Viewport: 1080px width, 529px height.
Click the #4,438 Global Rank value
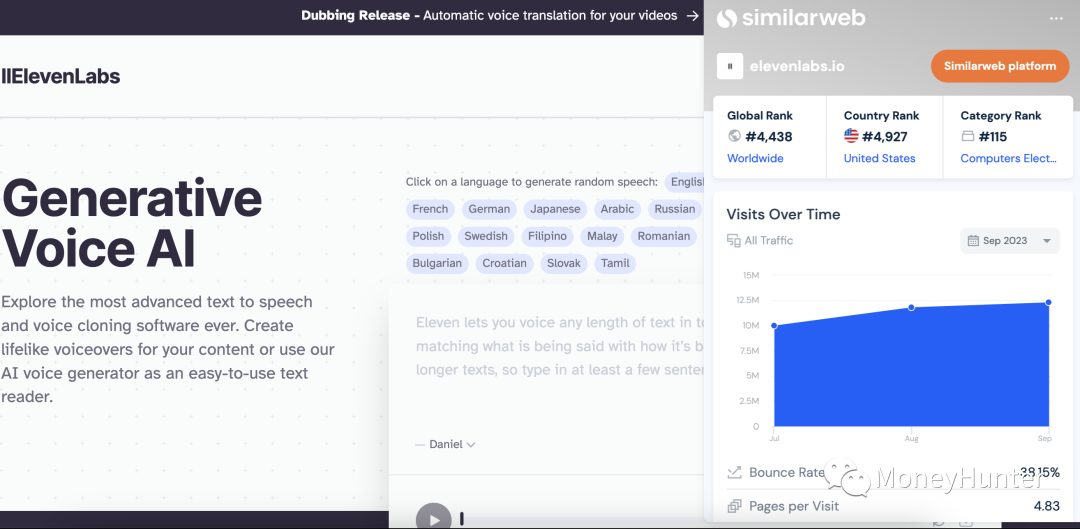coord(769,136)
